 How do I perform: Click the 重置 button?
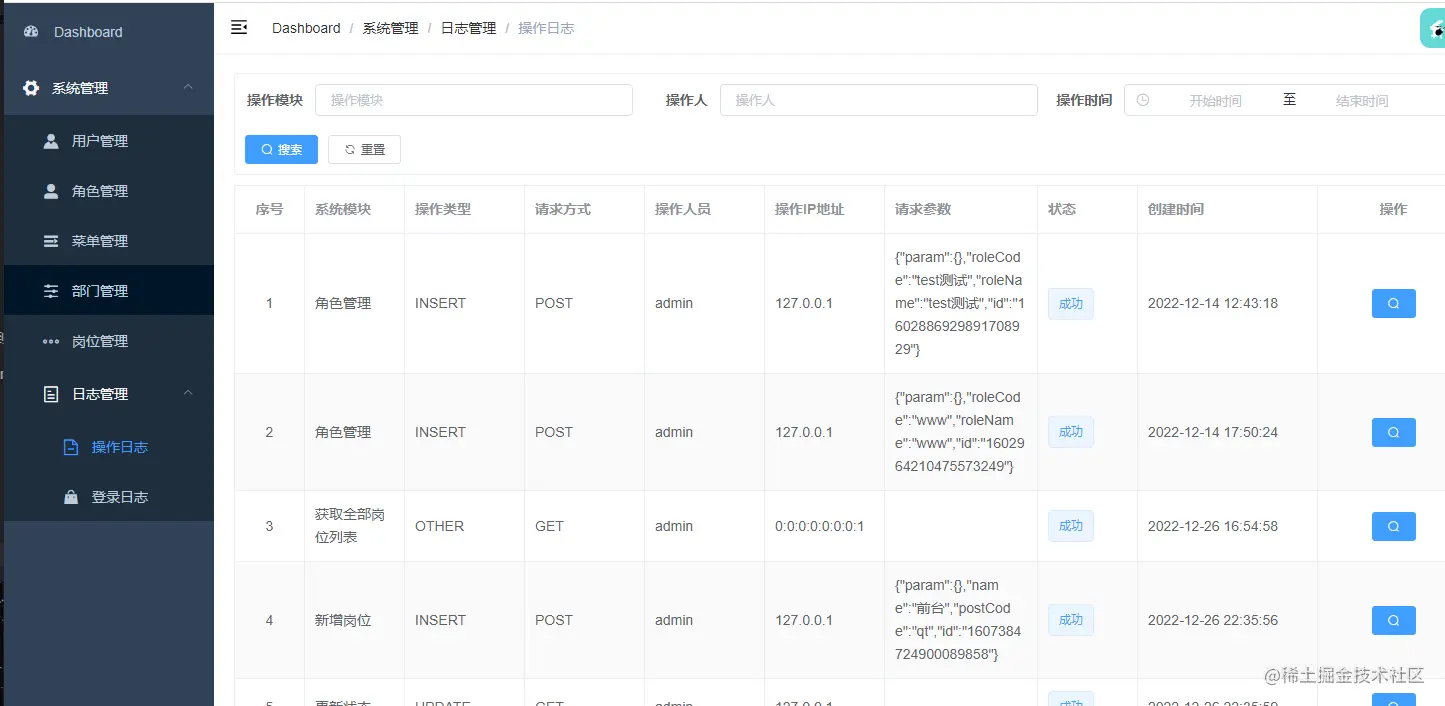point(364,149)
